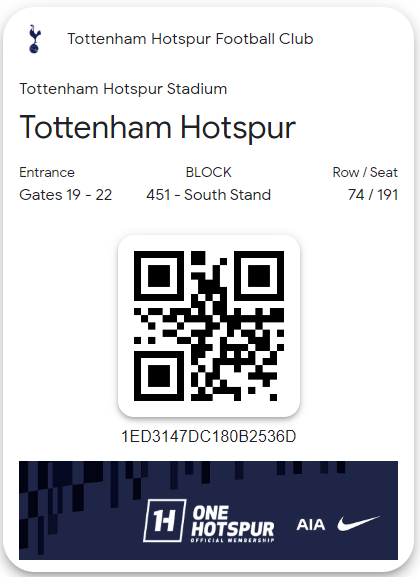420x577 pixels.
Task: Click the Tottenham cockerel crest logo
Action: click(34, 39)
